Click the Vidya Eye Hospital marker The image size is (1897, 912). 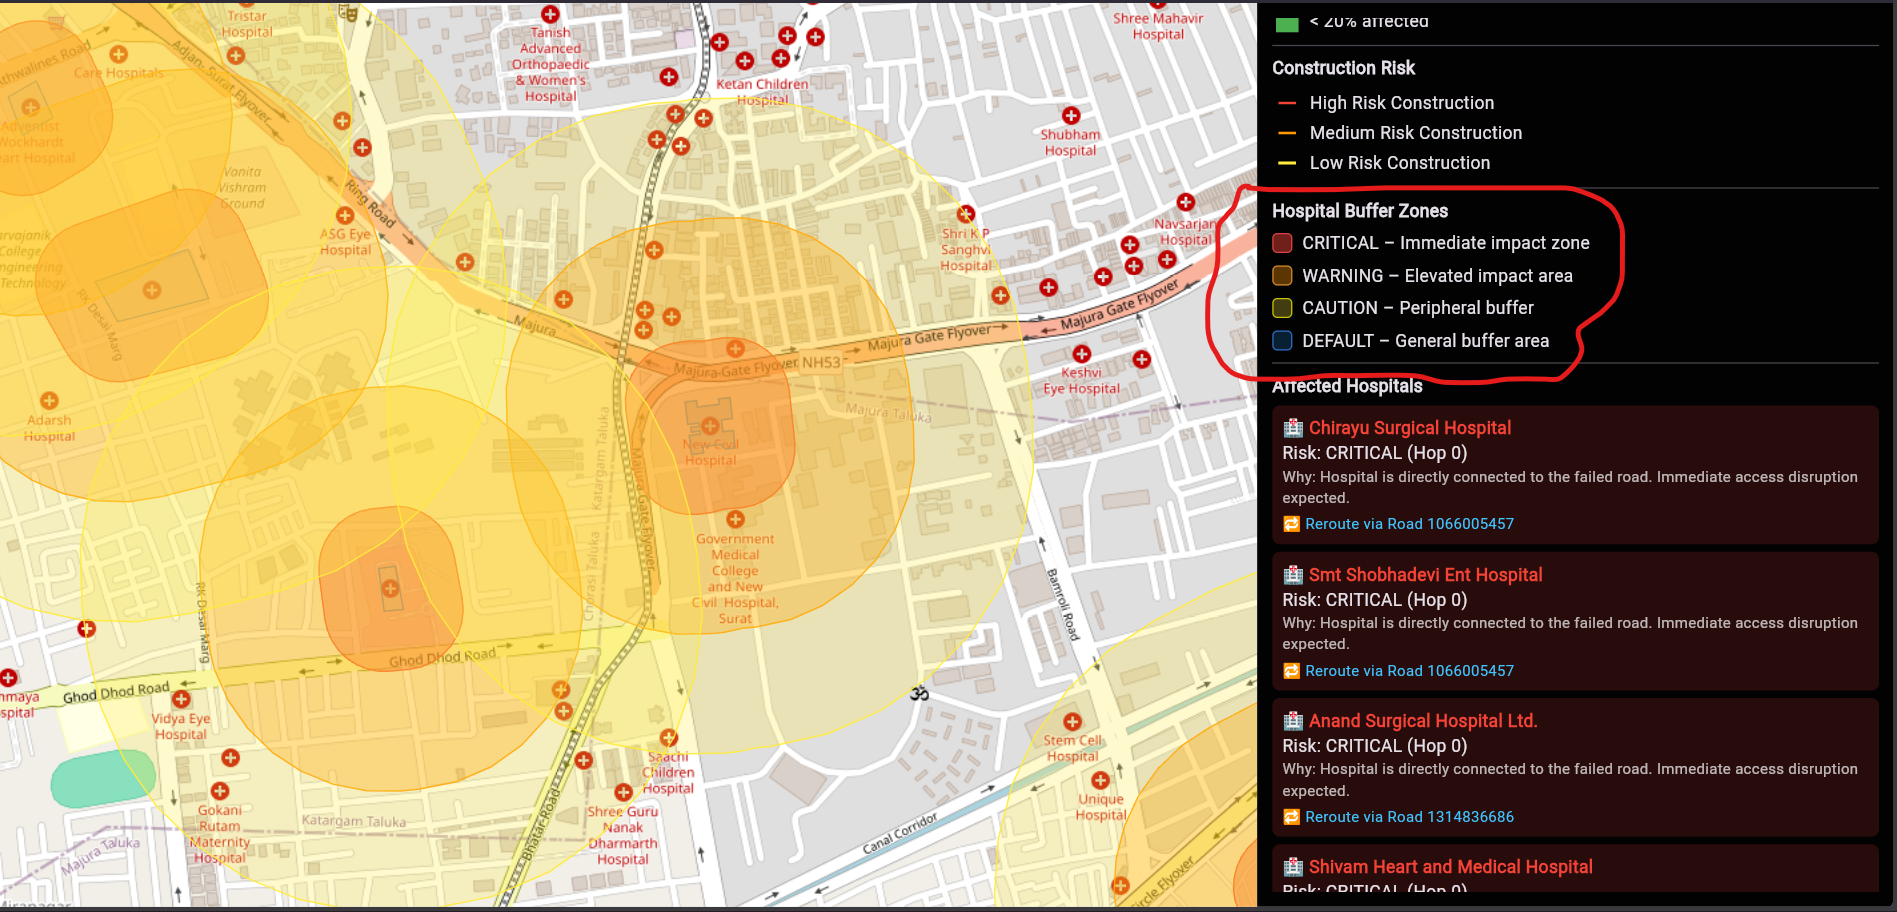[x=181, y=699]
